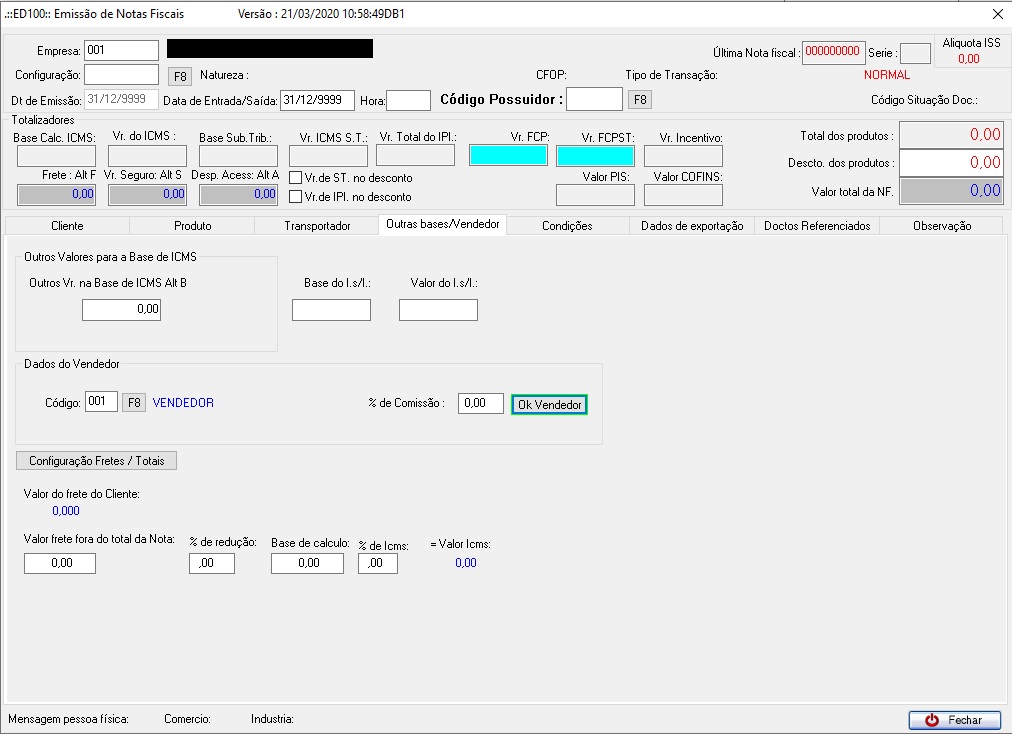Click the Fechar button

pos(954,720)
